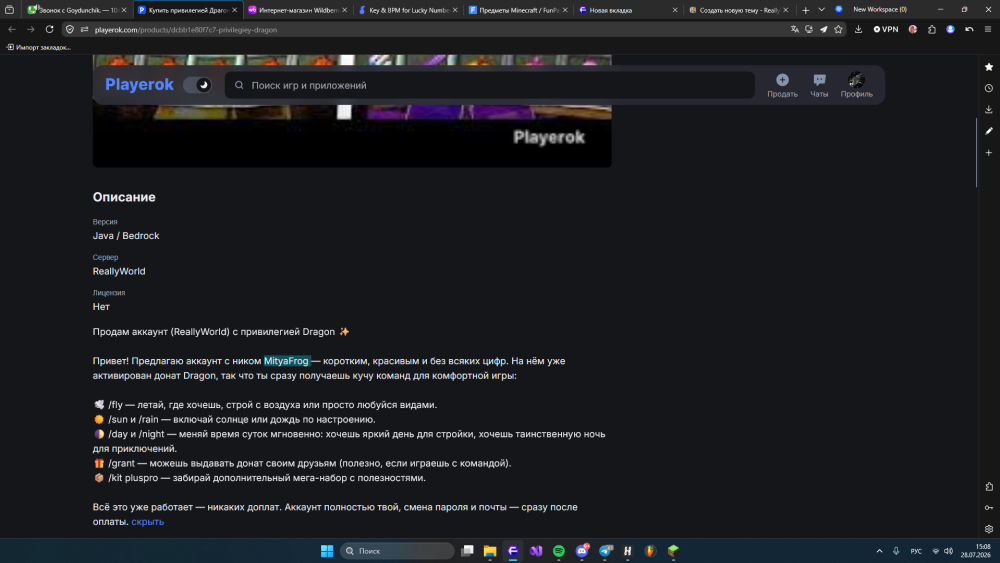Open File Explorer from taskbar
Image resolution: width=1000 pixels, height=563 pixels.
490,551
